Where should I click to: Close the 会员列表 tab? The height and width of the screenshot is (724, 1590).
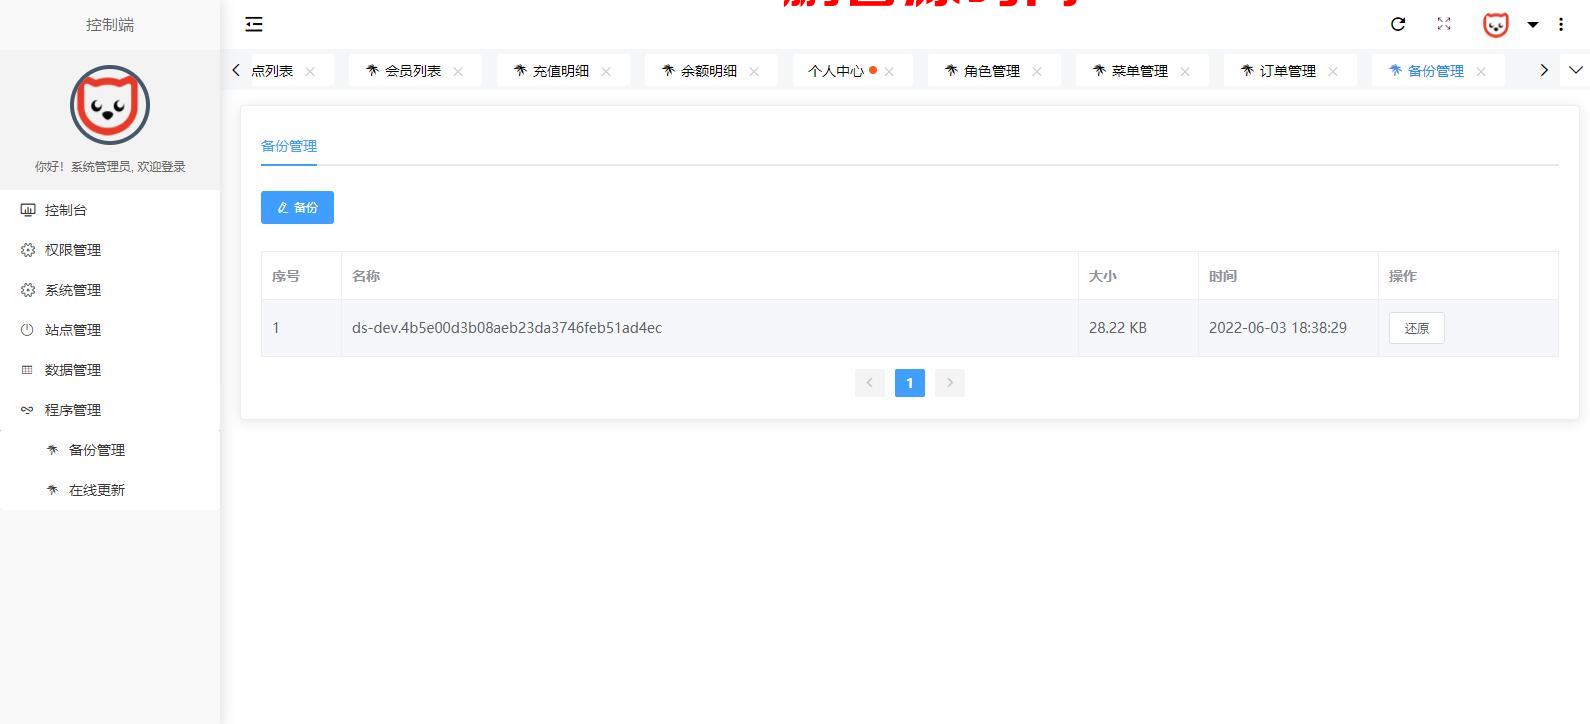click(458, 71)
